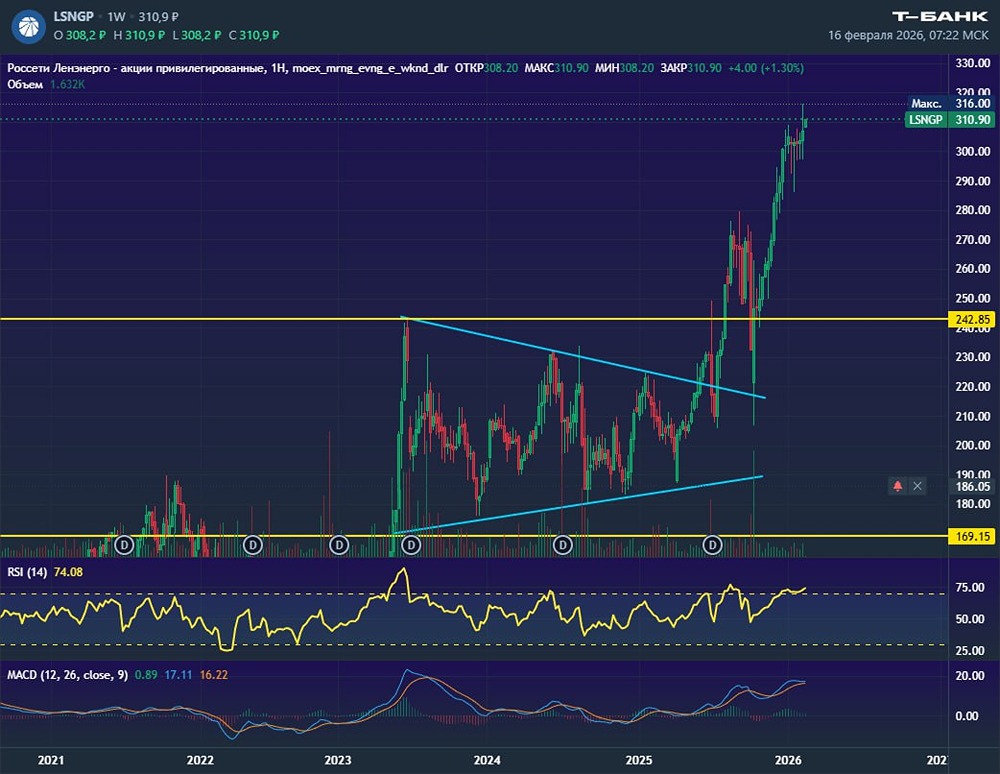The image size is (1000, 774).
Task: Click the MACD 0.00 axis label
Action: tap(967, 717)
